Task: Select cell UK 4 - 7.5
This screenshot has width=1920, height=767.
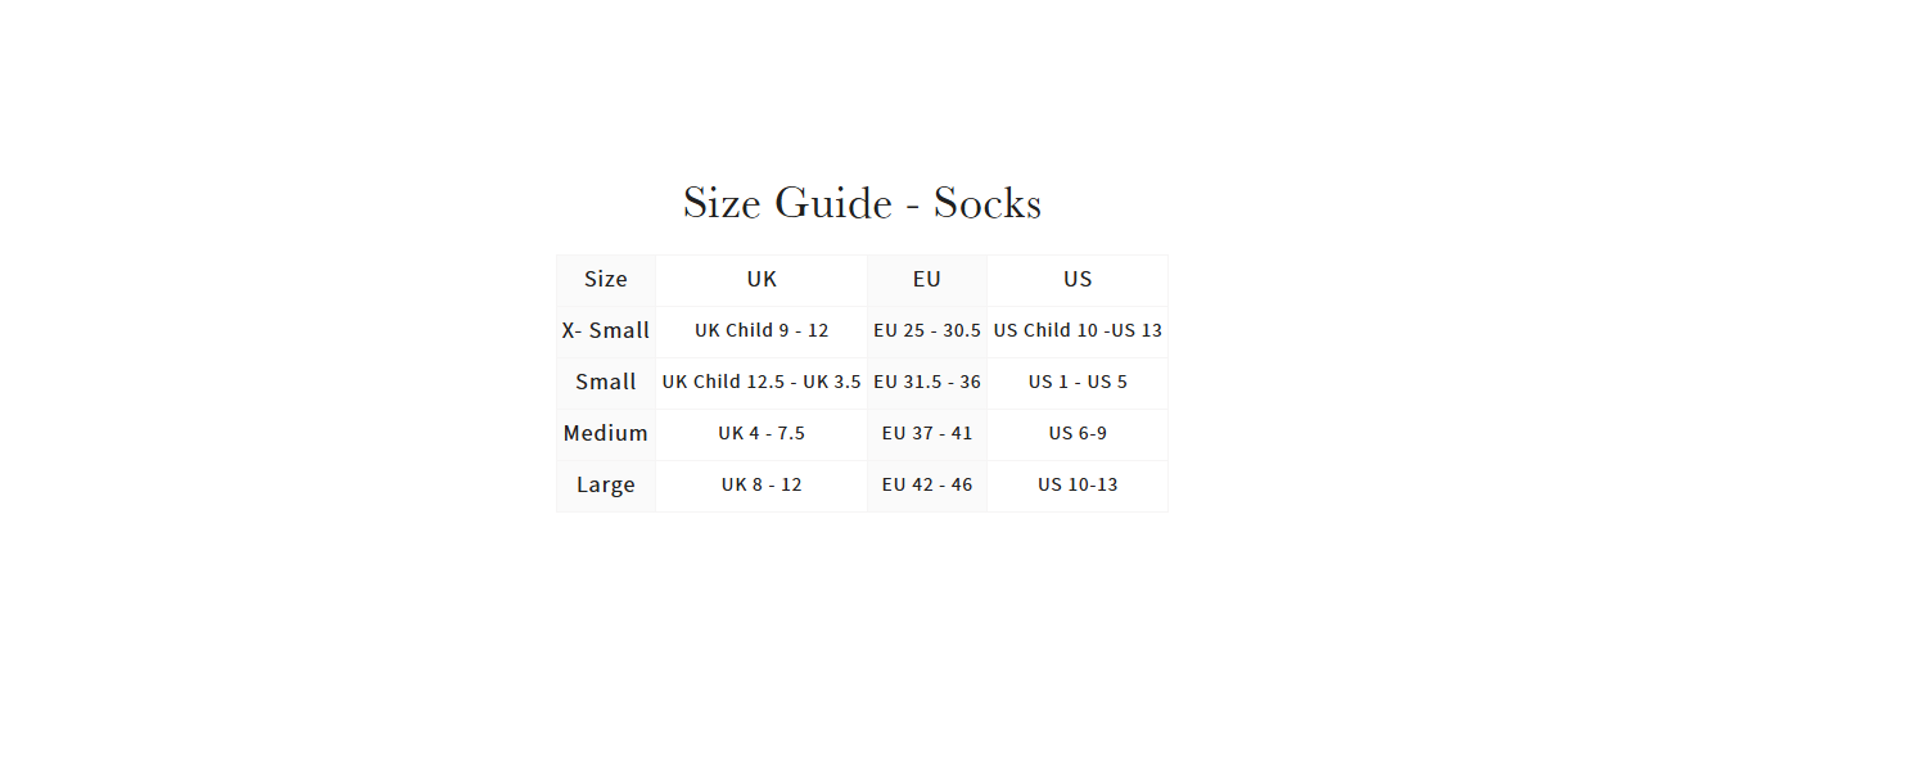Action: (x=762, y=434)
